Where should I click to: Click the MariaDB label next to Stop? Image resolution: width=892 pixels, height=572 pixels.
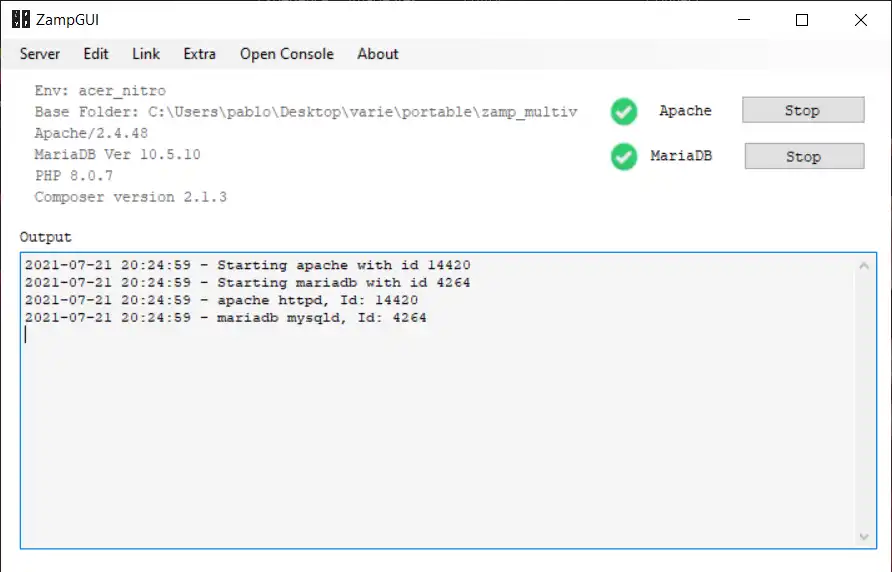click(x=681, y=156)
